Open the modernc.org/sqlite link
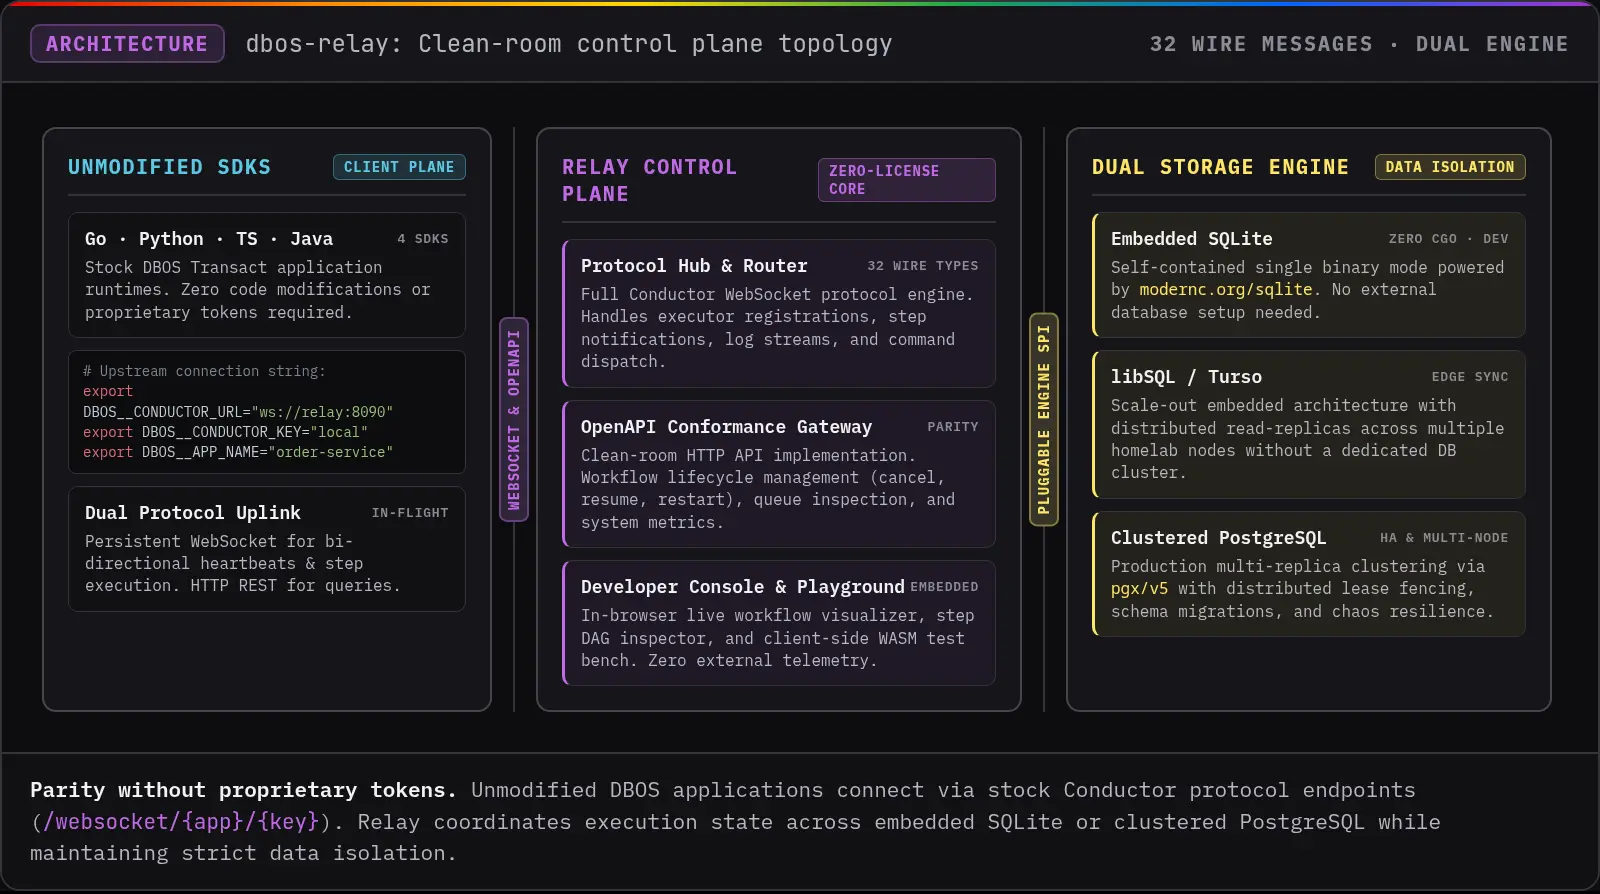This screenshot has width=1600, height=894. click(1226, 290)
